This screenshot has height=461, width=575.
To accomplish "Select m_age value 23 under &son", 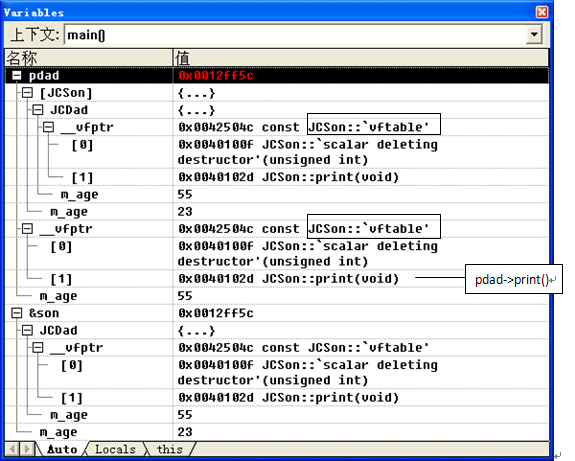I will (185, 432).
